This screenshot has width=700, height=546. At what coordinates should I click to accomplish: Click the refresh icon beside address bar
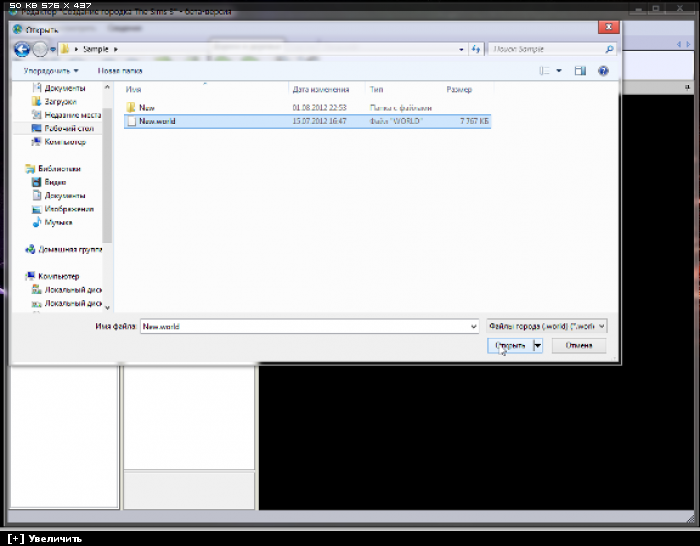point(476,48)
